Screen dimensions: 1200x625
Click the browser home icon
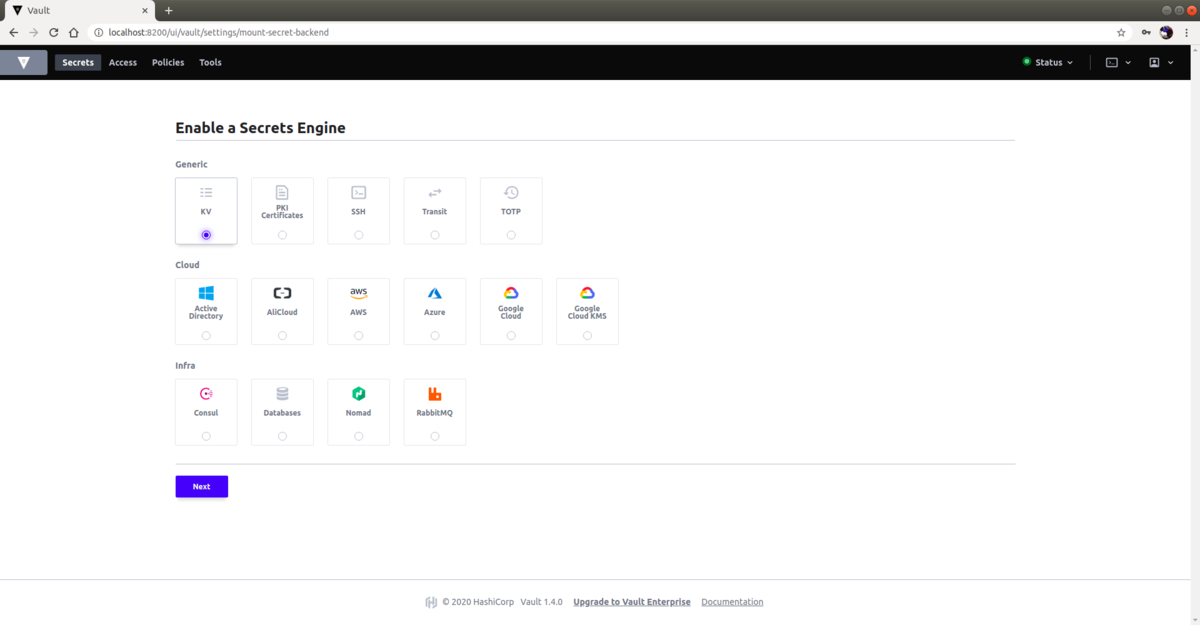(x=73, y=32)
